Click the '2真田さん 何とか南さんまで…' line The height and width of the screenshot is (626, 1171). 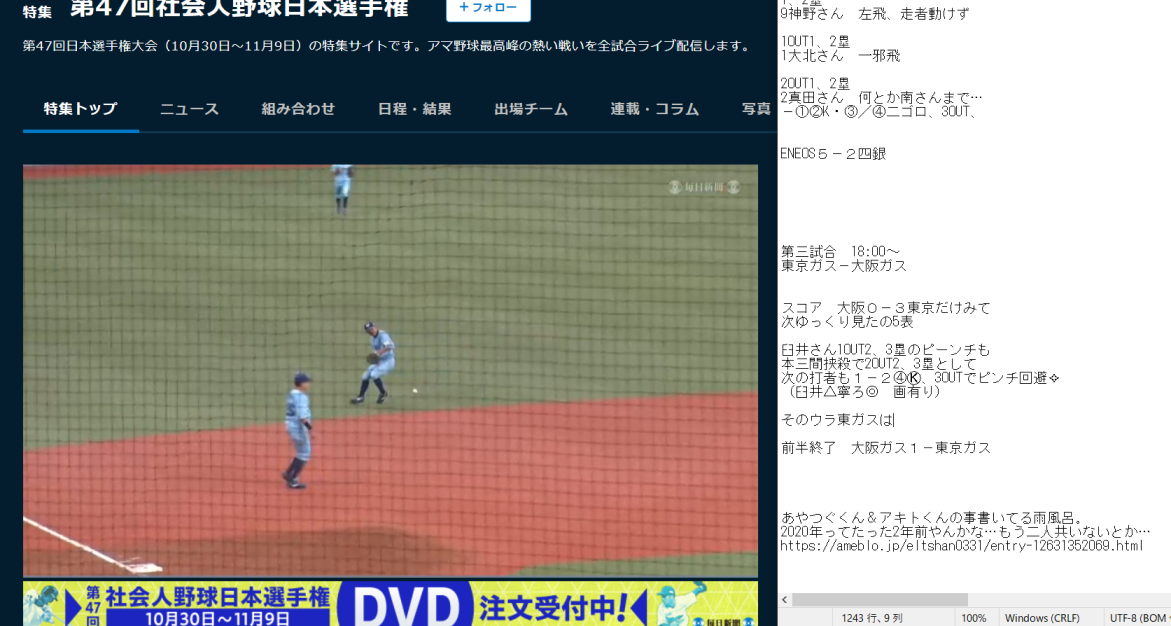coord(881,98)
